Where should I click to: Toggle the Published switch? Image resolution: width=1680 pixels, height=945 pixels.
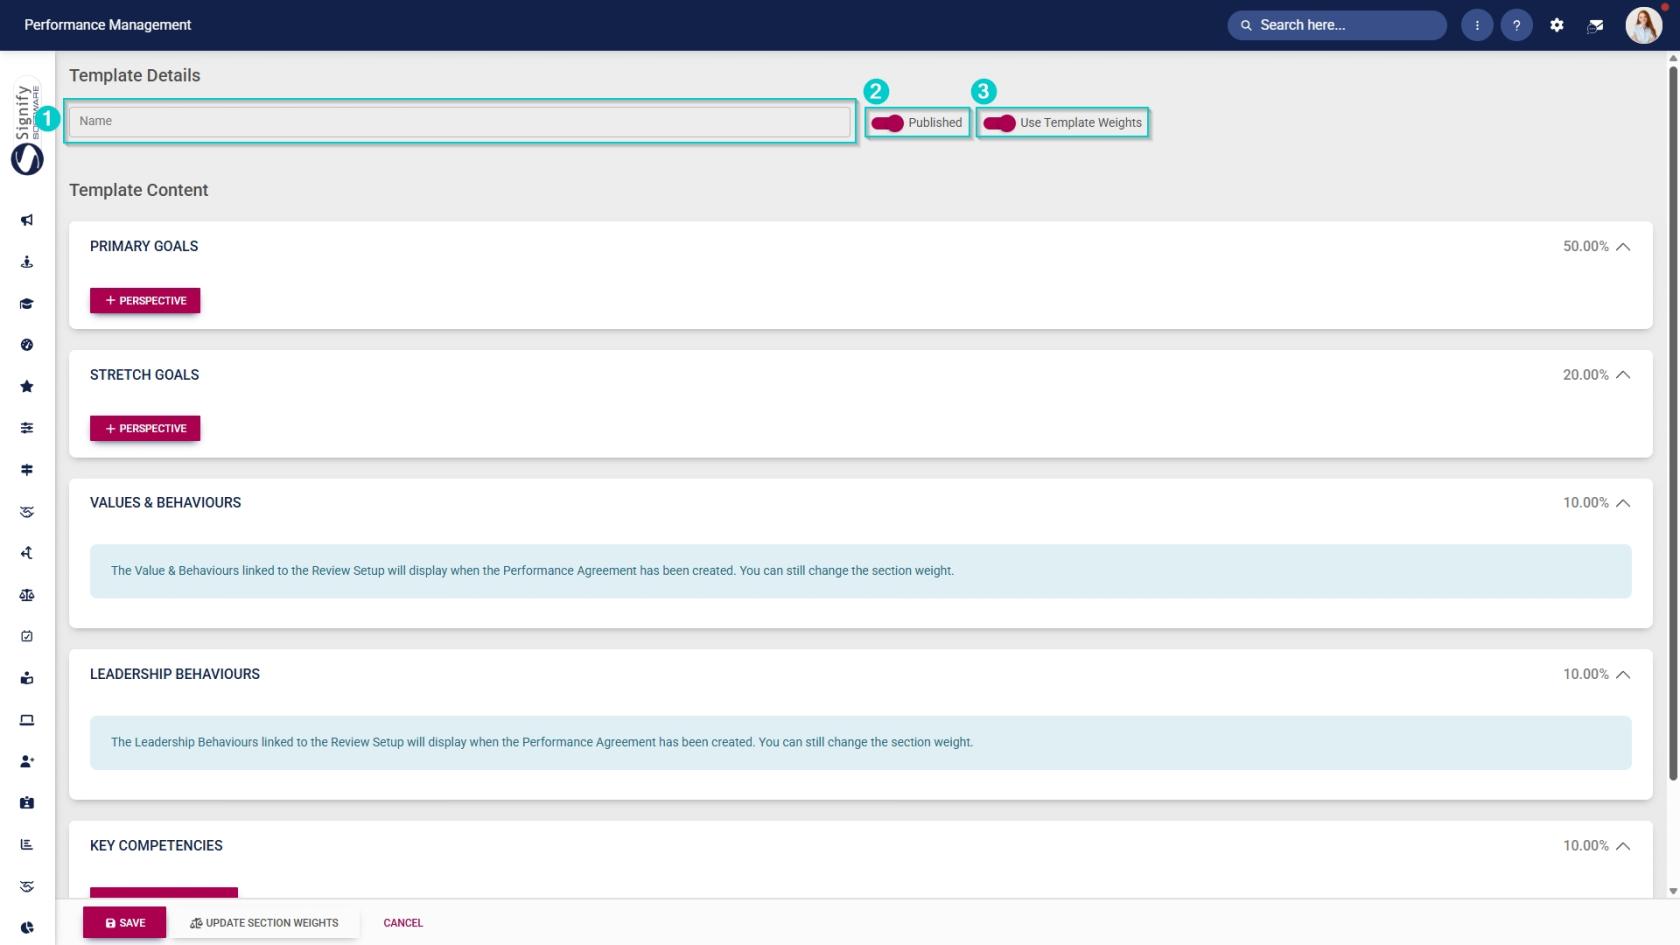[887, 123]
